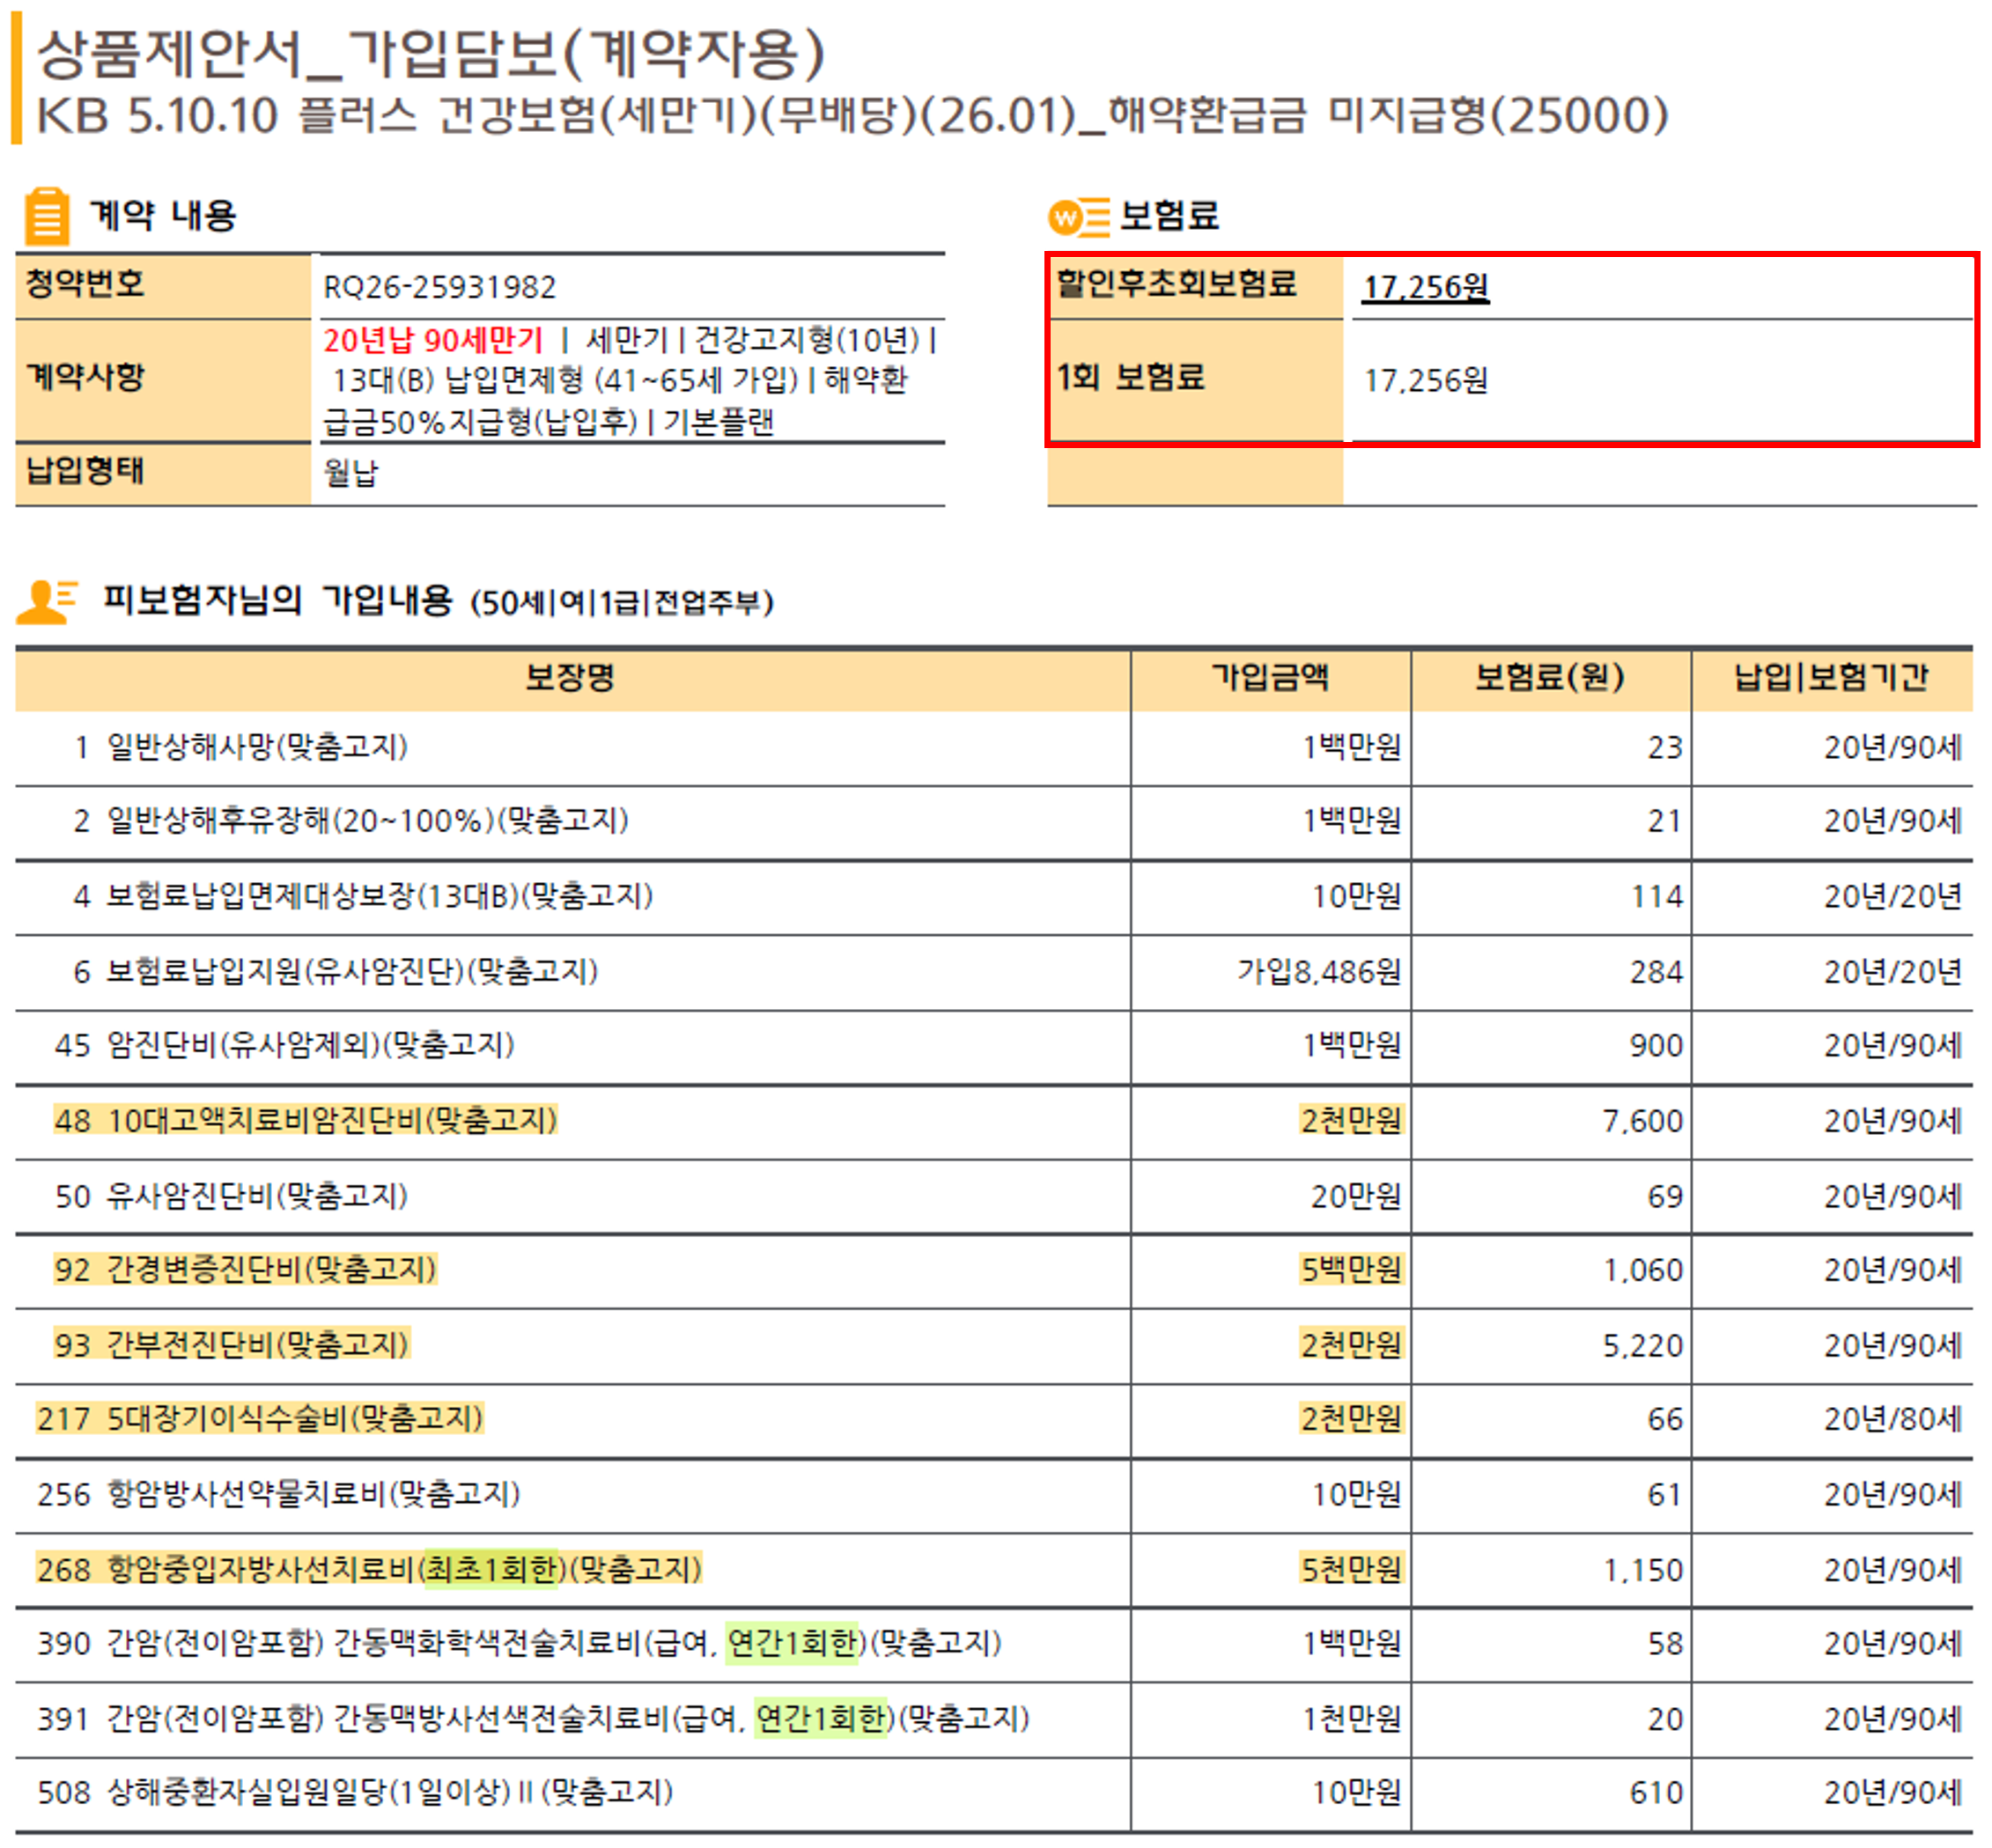
Task: Select the title 상품제안서_가입담보(계약자용)
Action: point(431,53)
